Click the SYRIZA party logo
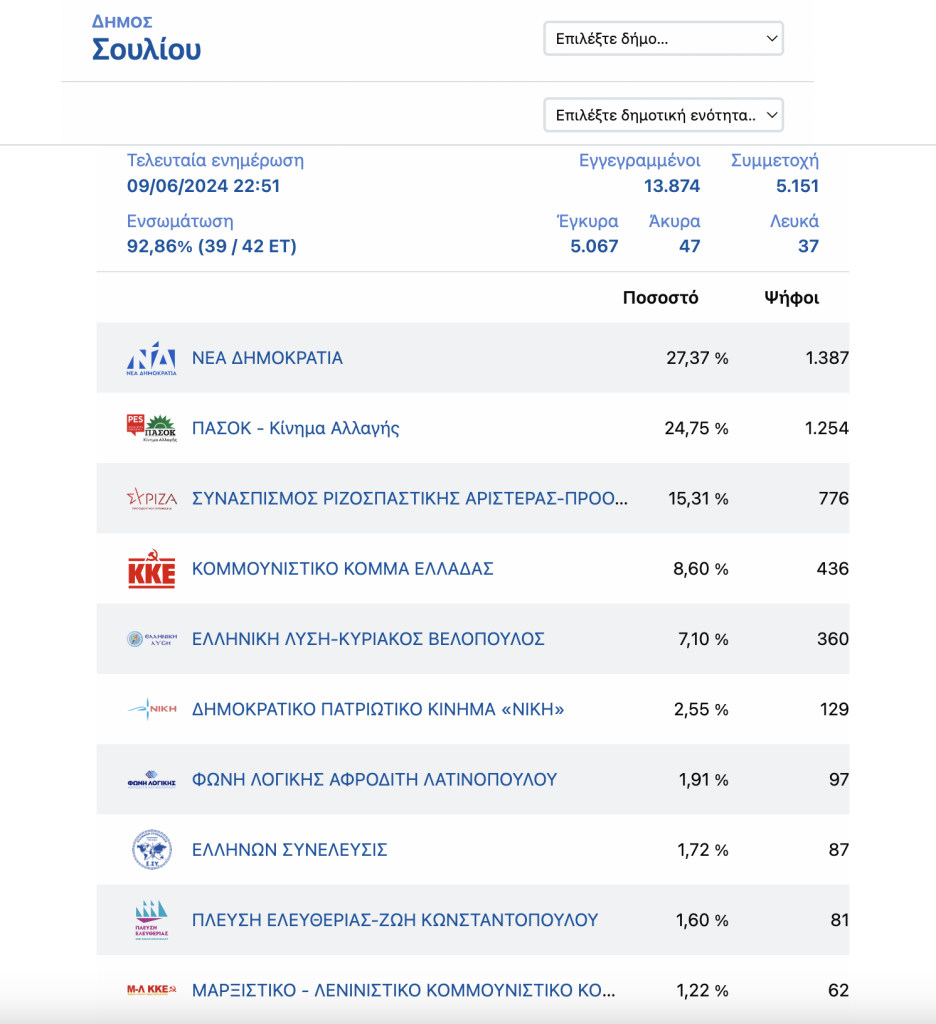This screenshot has height=1024, width=936. click(151, 499)
